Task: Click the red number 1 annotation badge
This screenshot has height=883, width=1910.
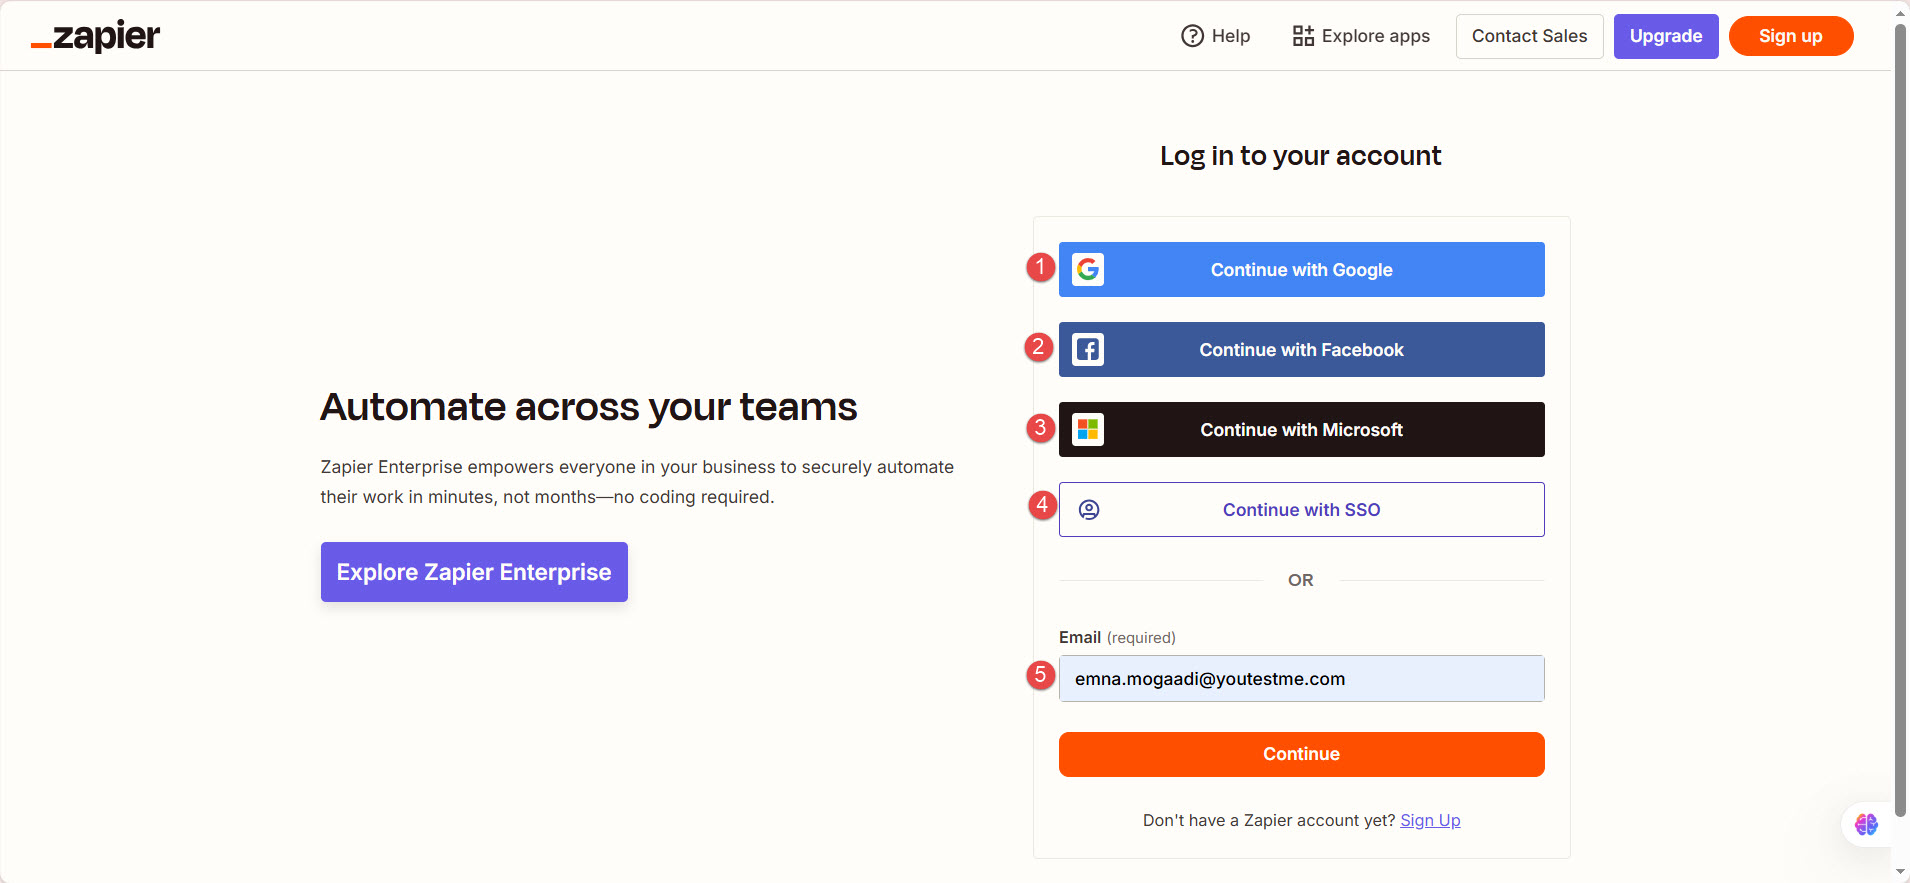Action: point(1040,267)
